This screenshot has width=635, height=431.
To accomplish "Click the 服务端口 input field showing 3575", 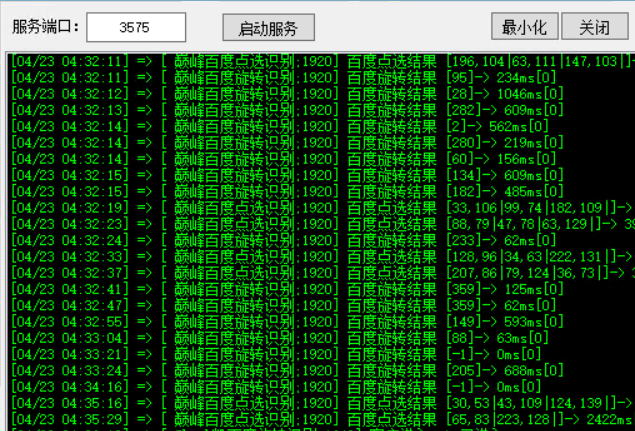I will [x=136, y=27].
